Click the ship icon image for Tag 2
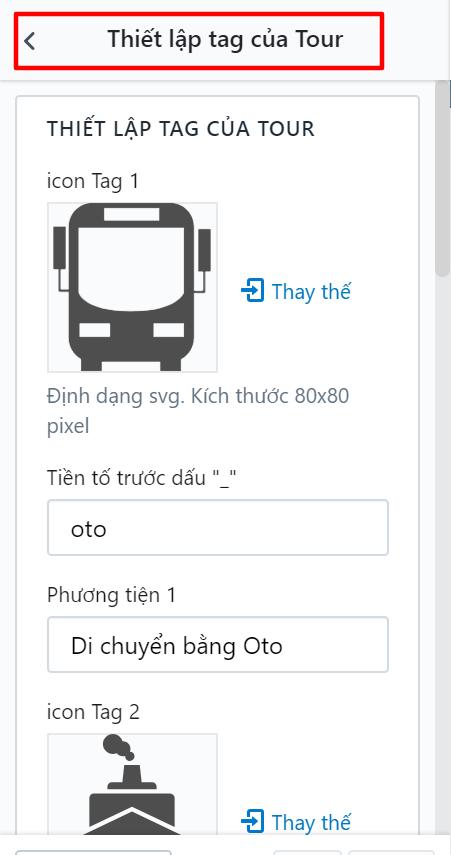This screenshot has width=451, height=855. click(x=133, y=784)
